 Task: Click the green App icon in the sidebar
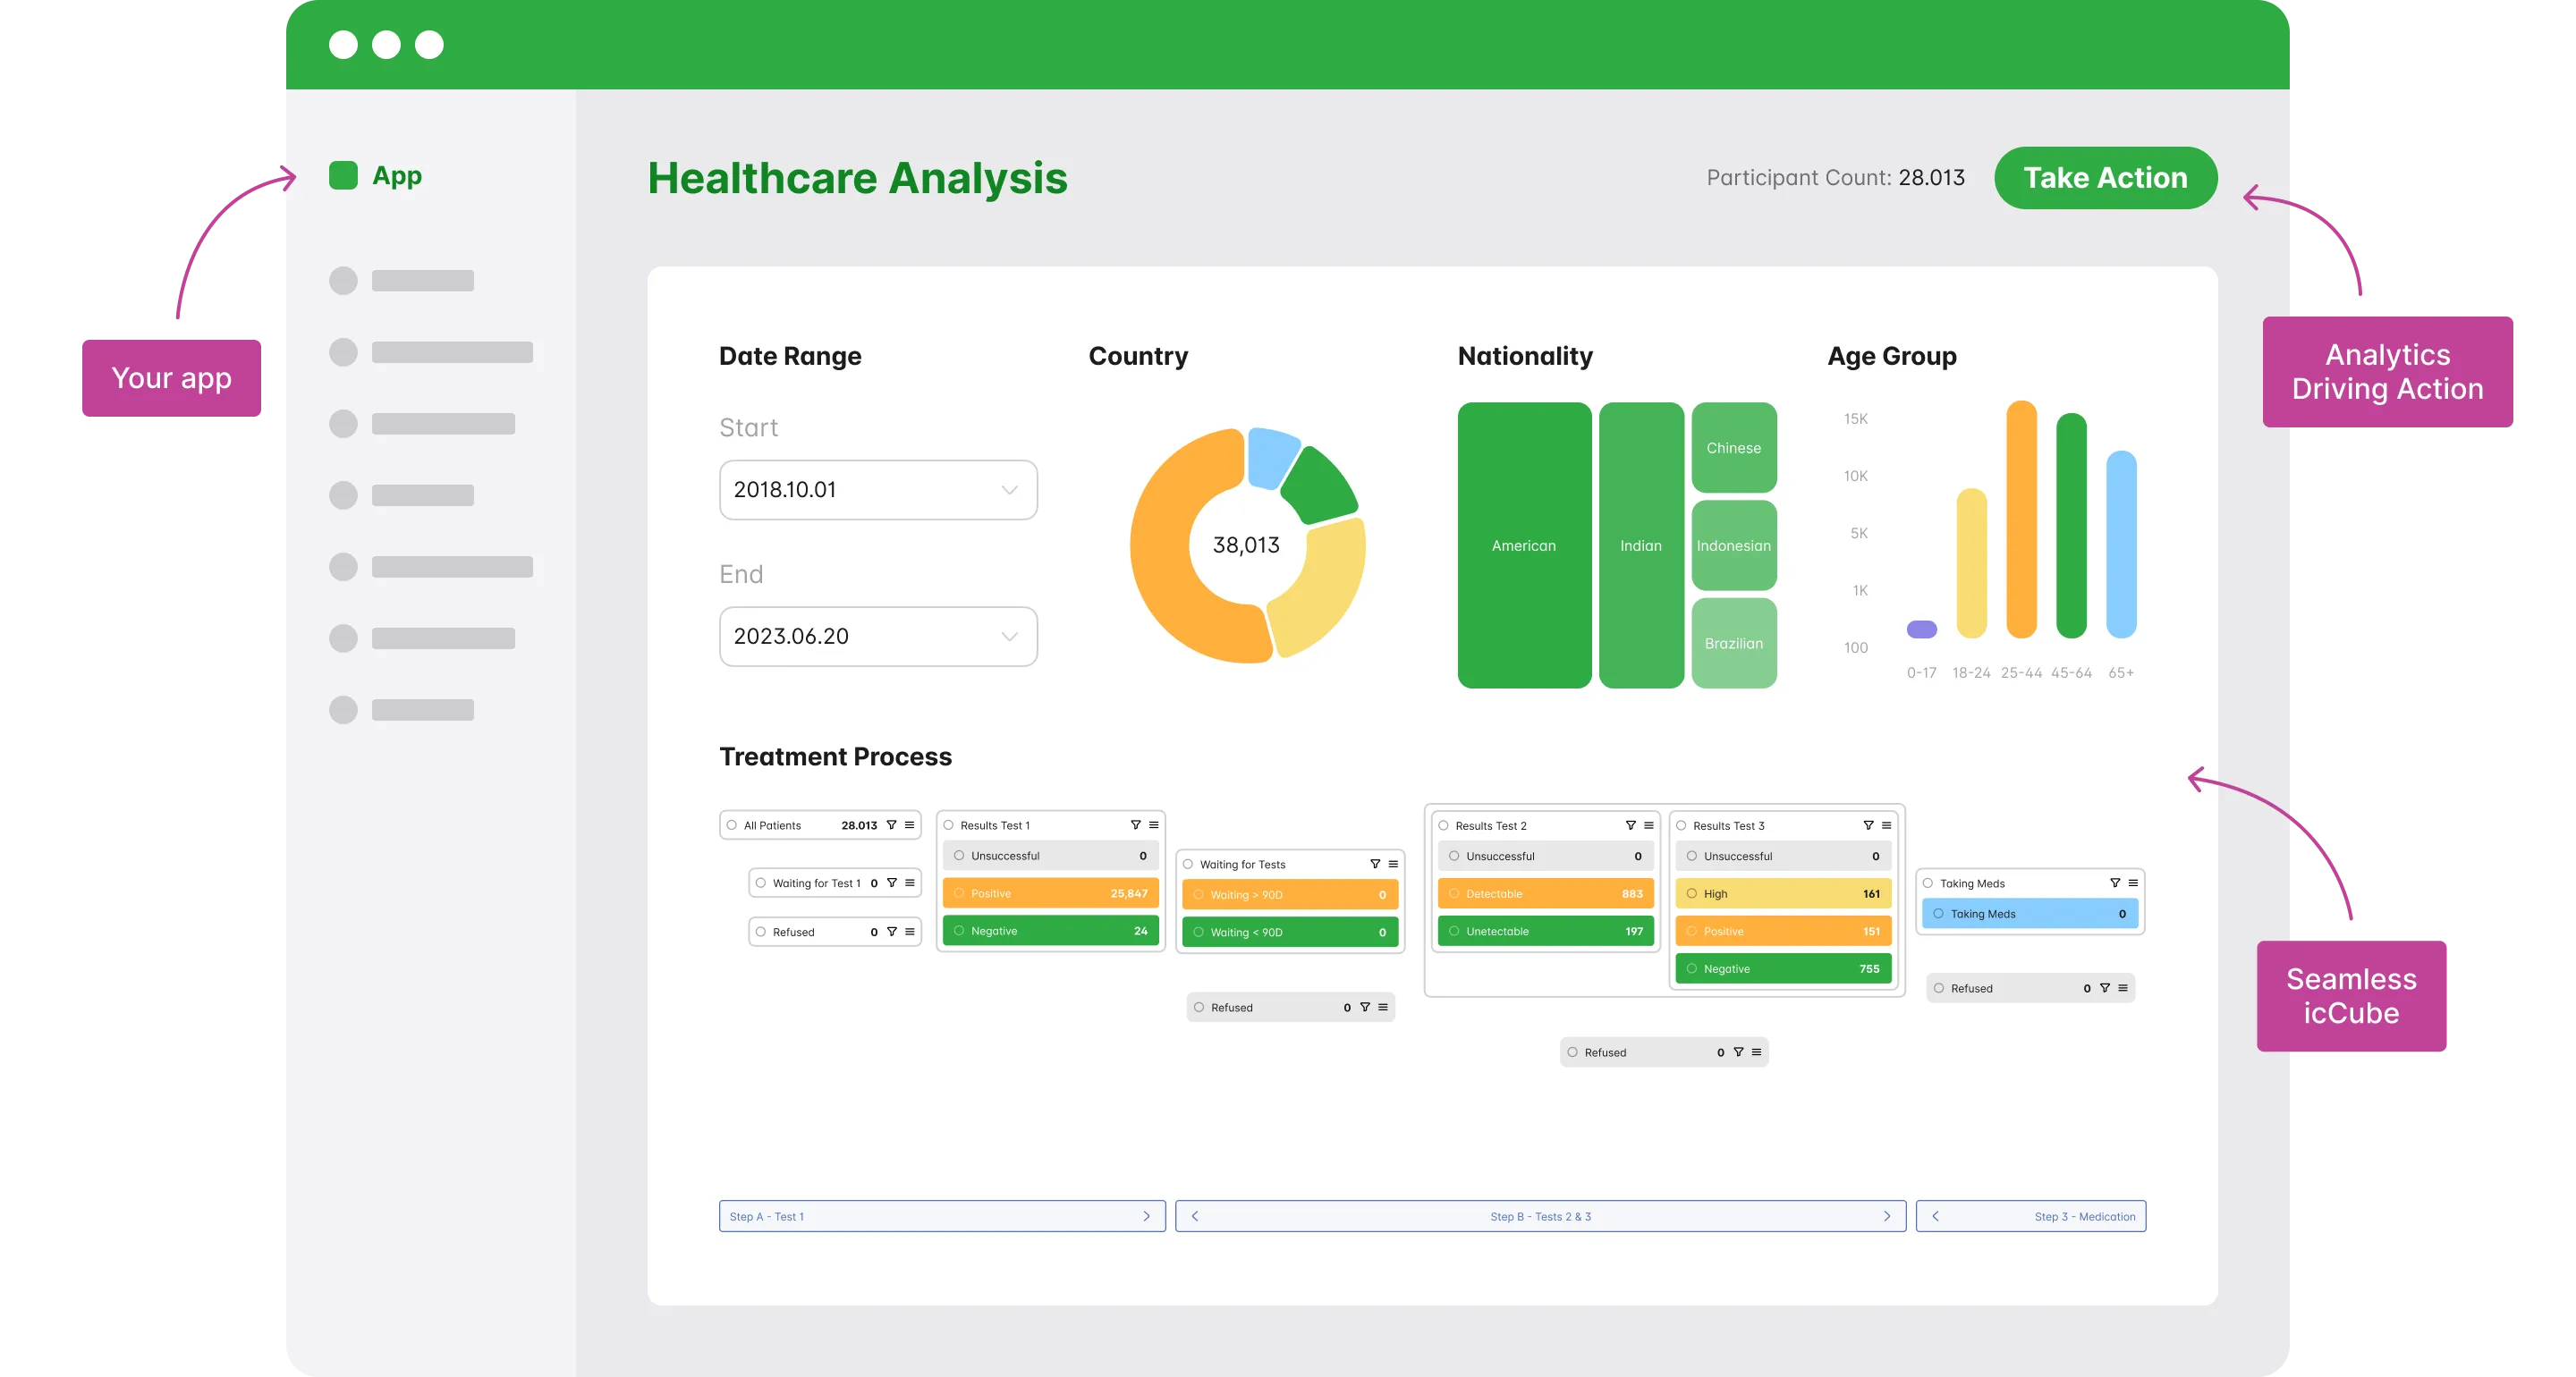(343, 175)
